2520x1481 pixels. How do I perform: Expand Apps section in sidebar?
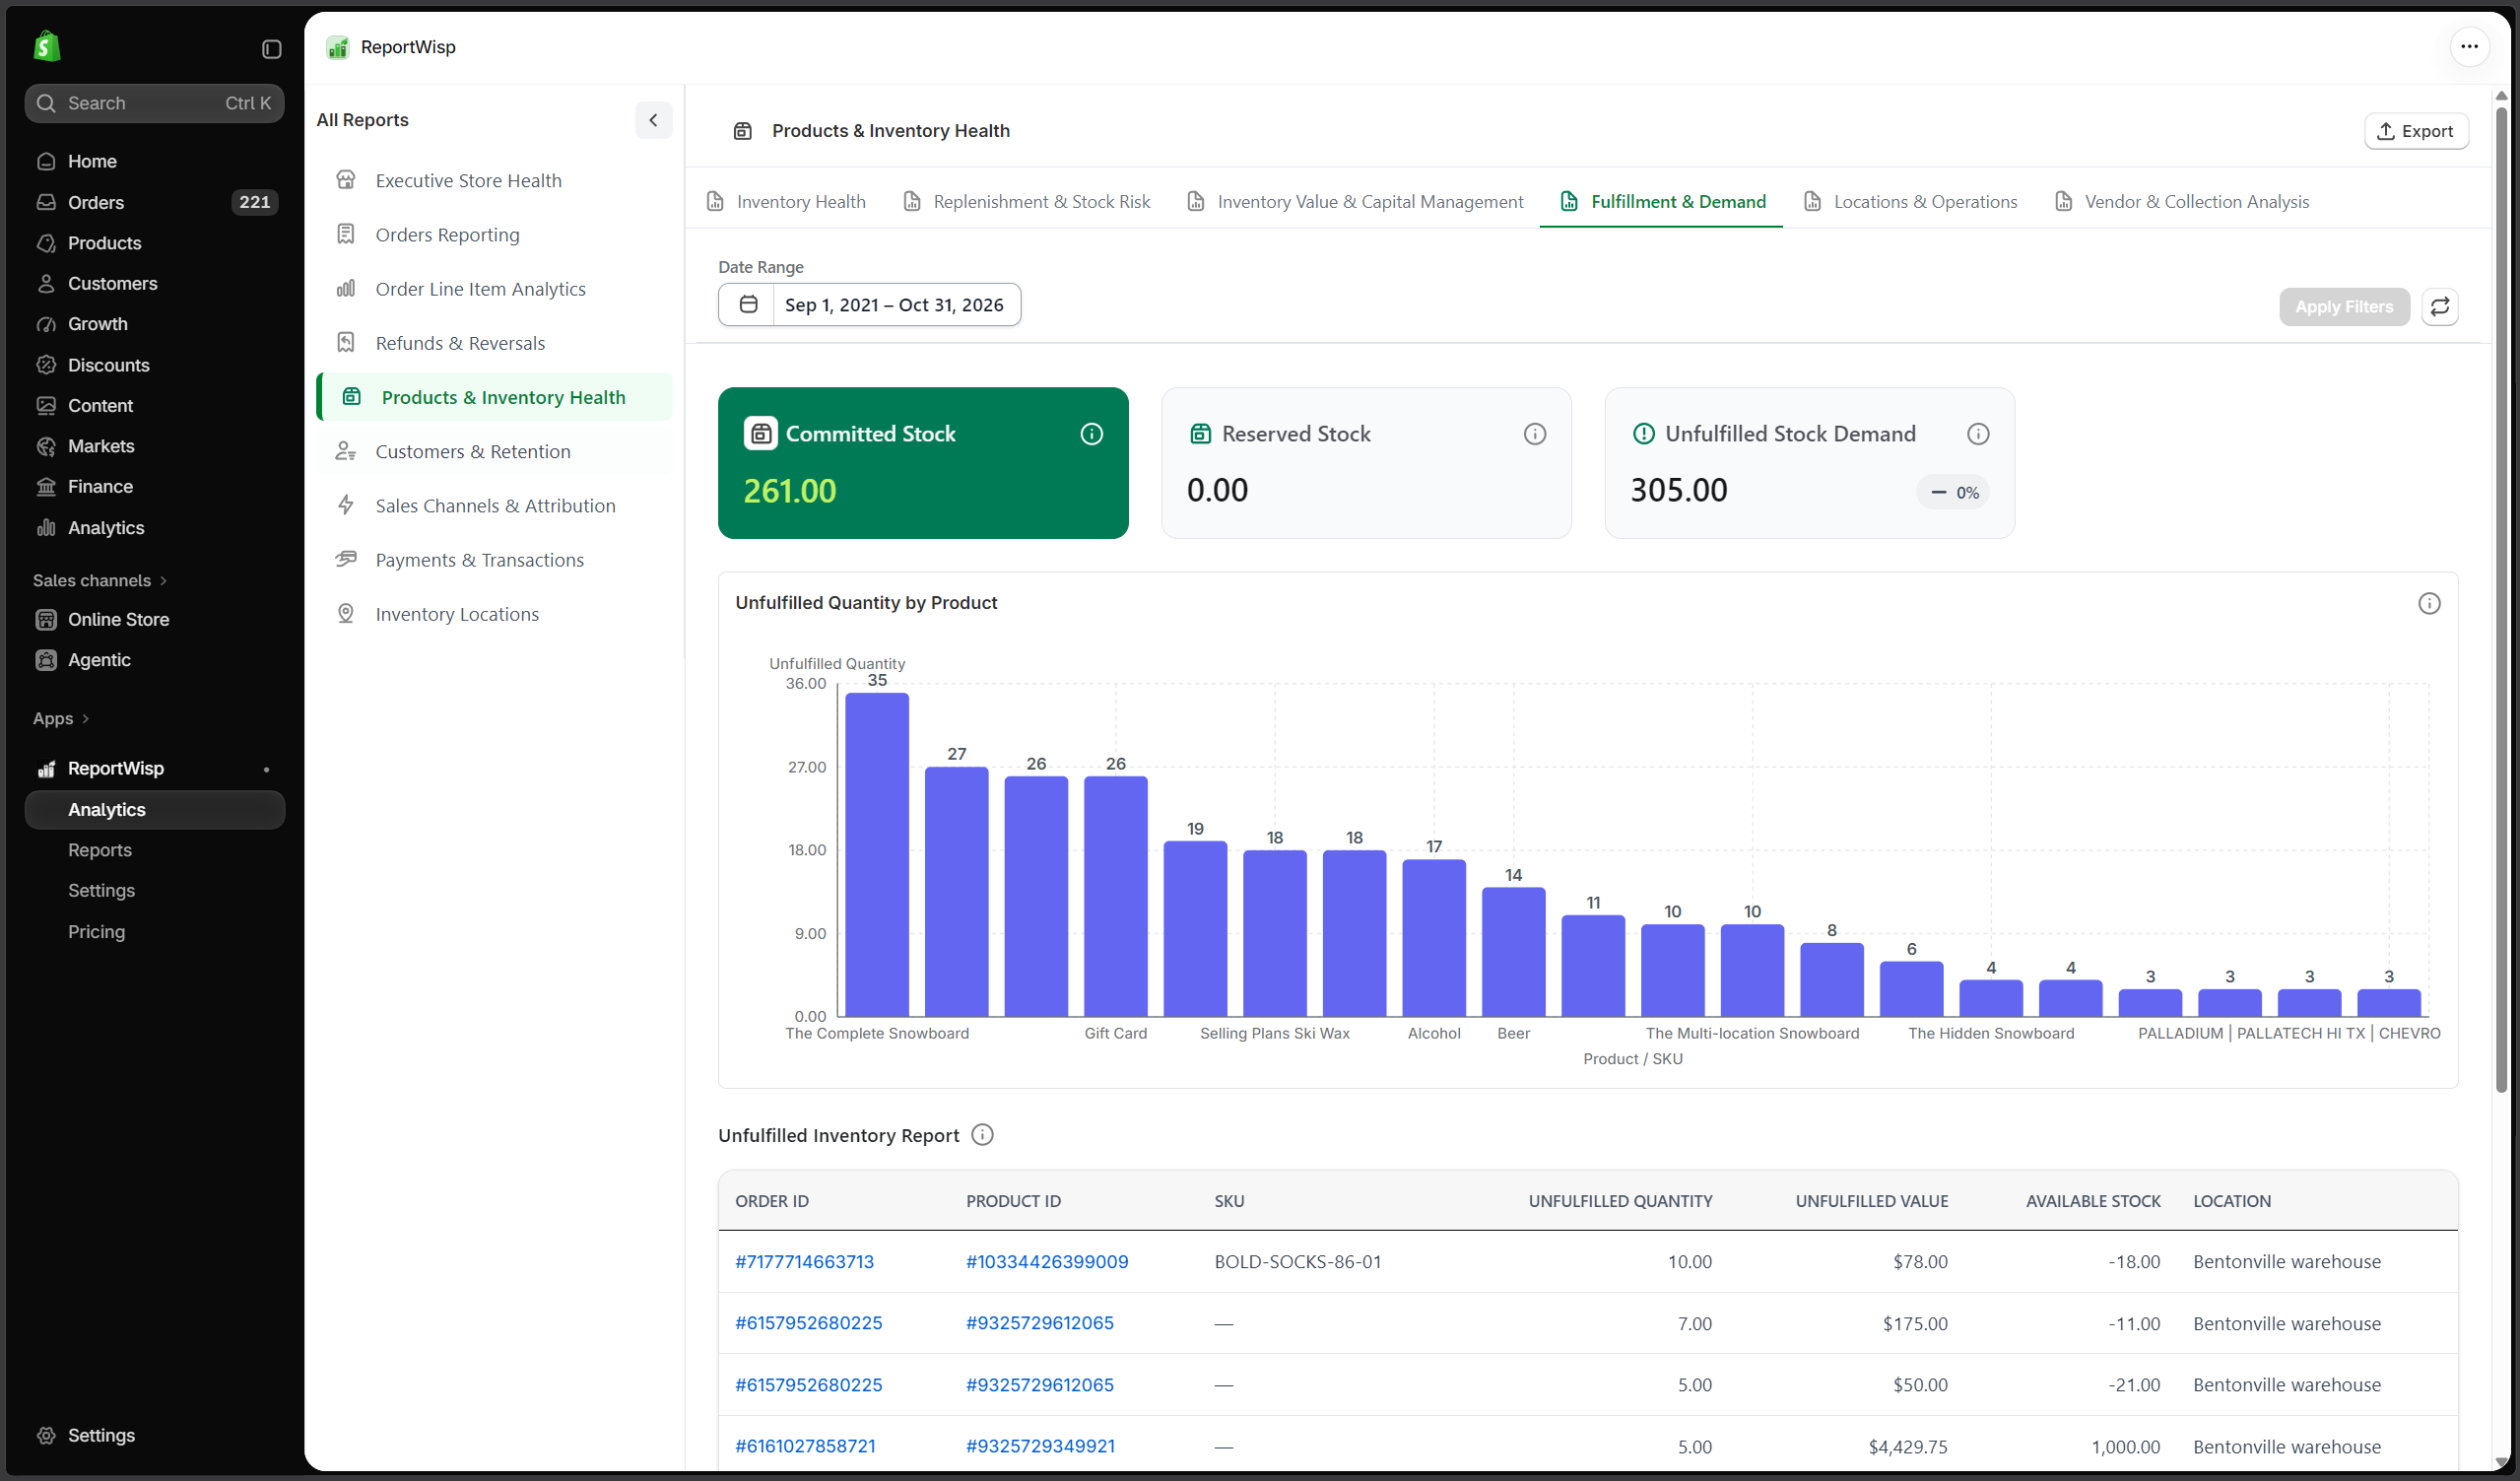pyautogui.click(x=61, y=718)
